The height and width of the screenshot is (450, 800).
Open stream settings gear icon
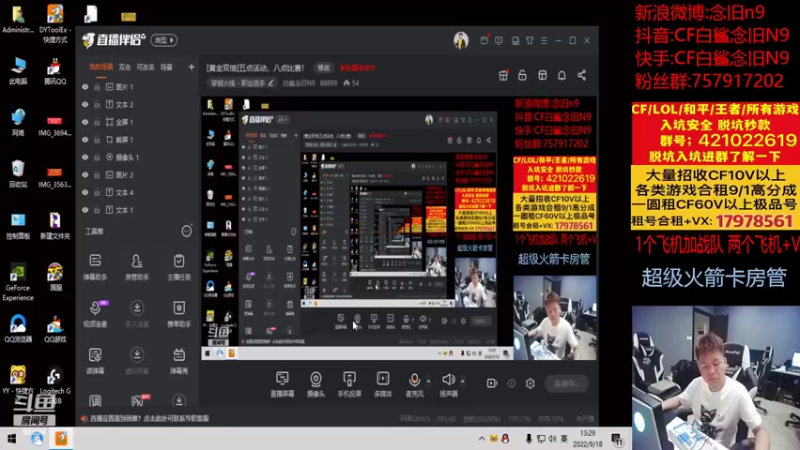530,383
